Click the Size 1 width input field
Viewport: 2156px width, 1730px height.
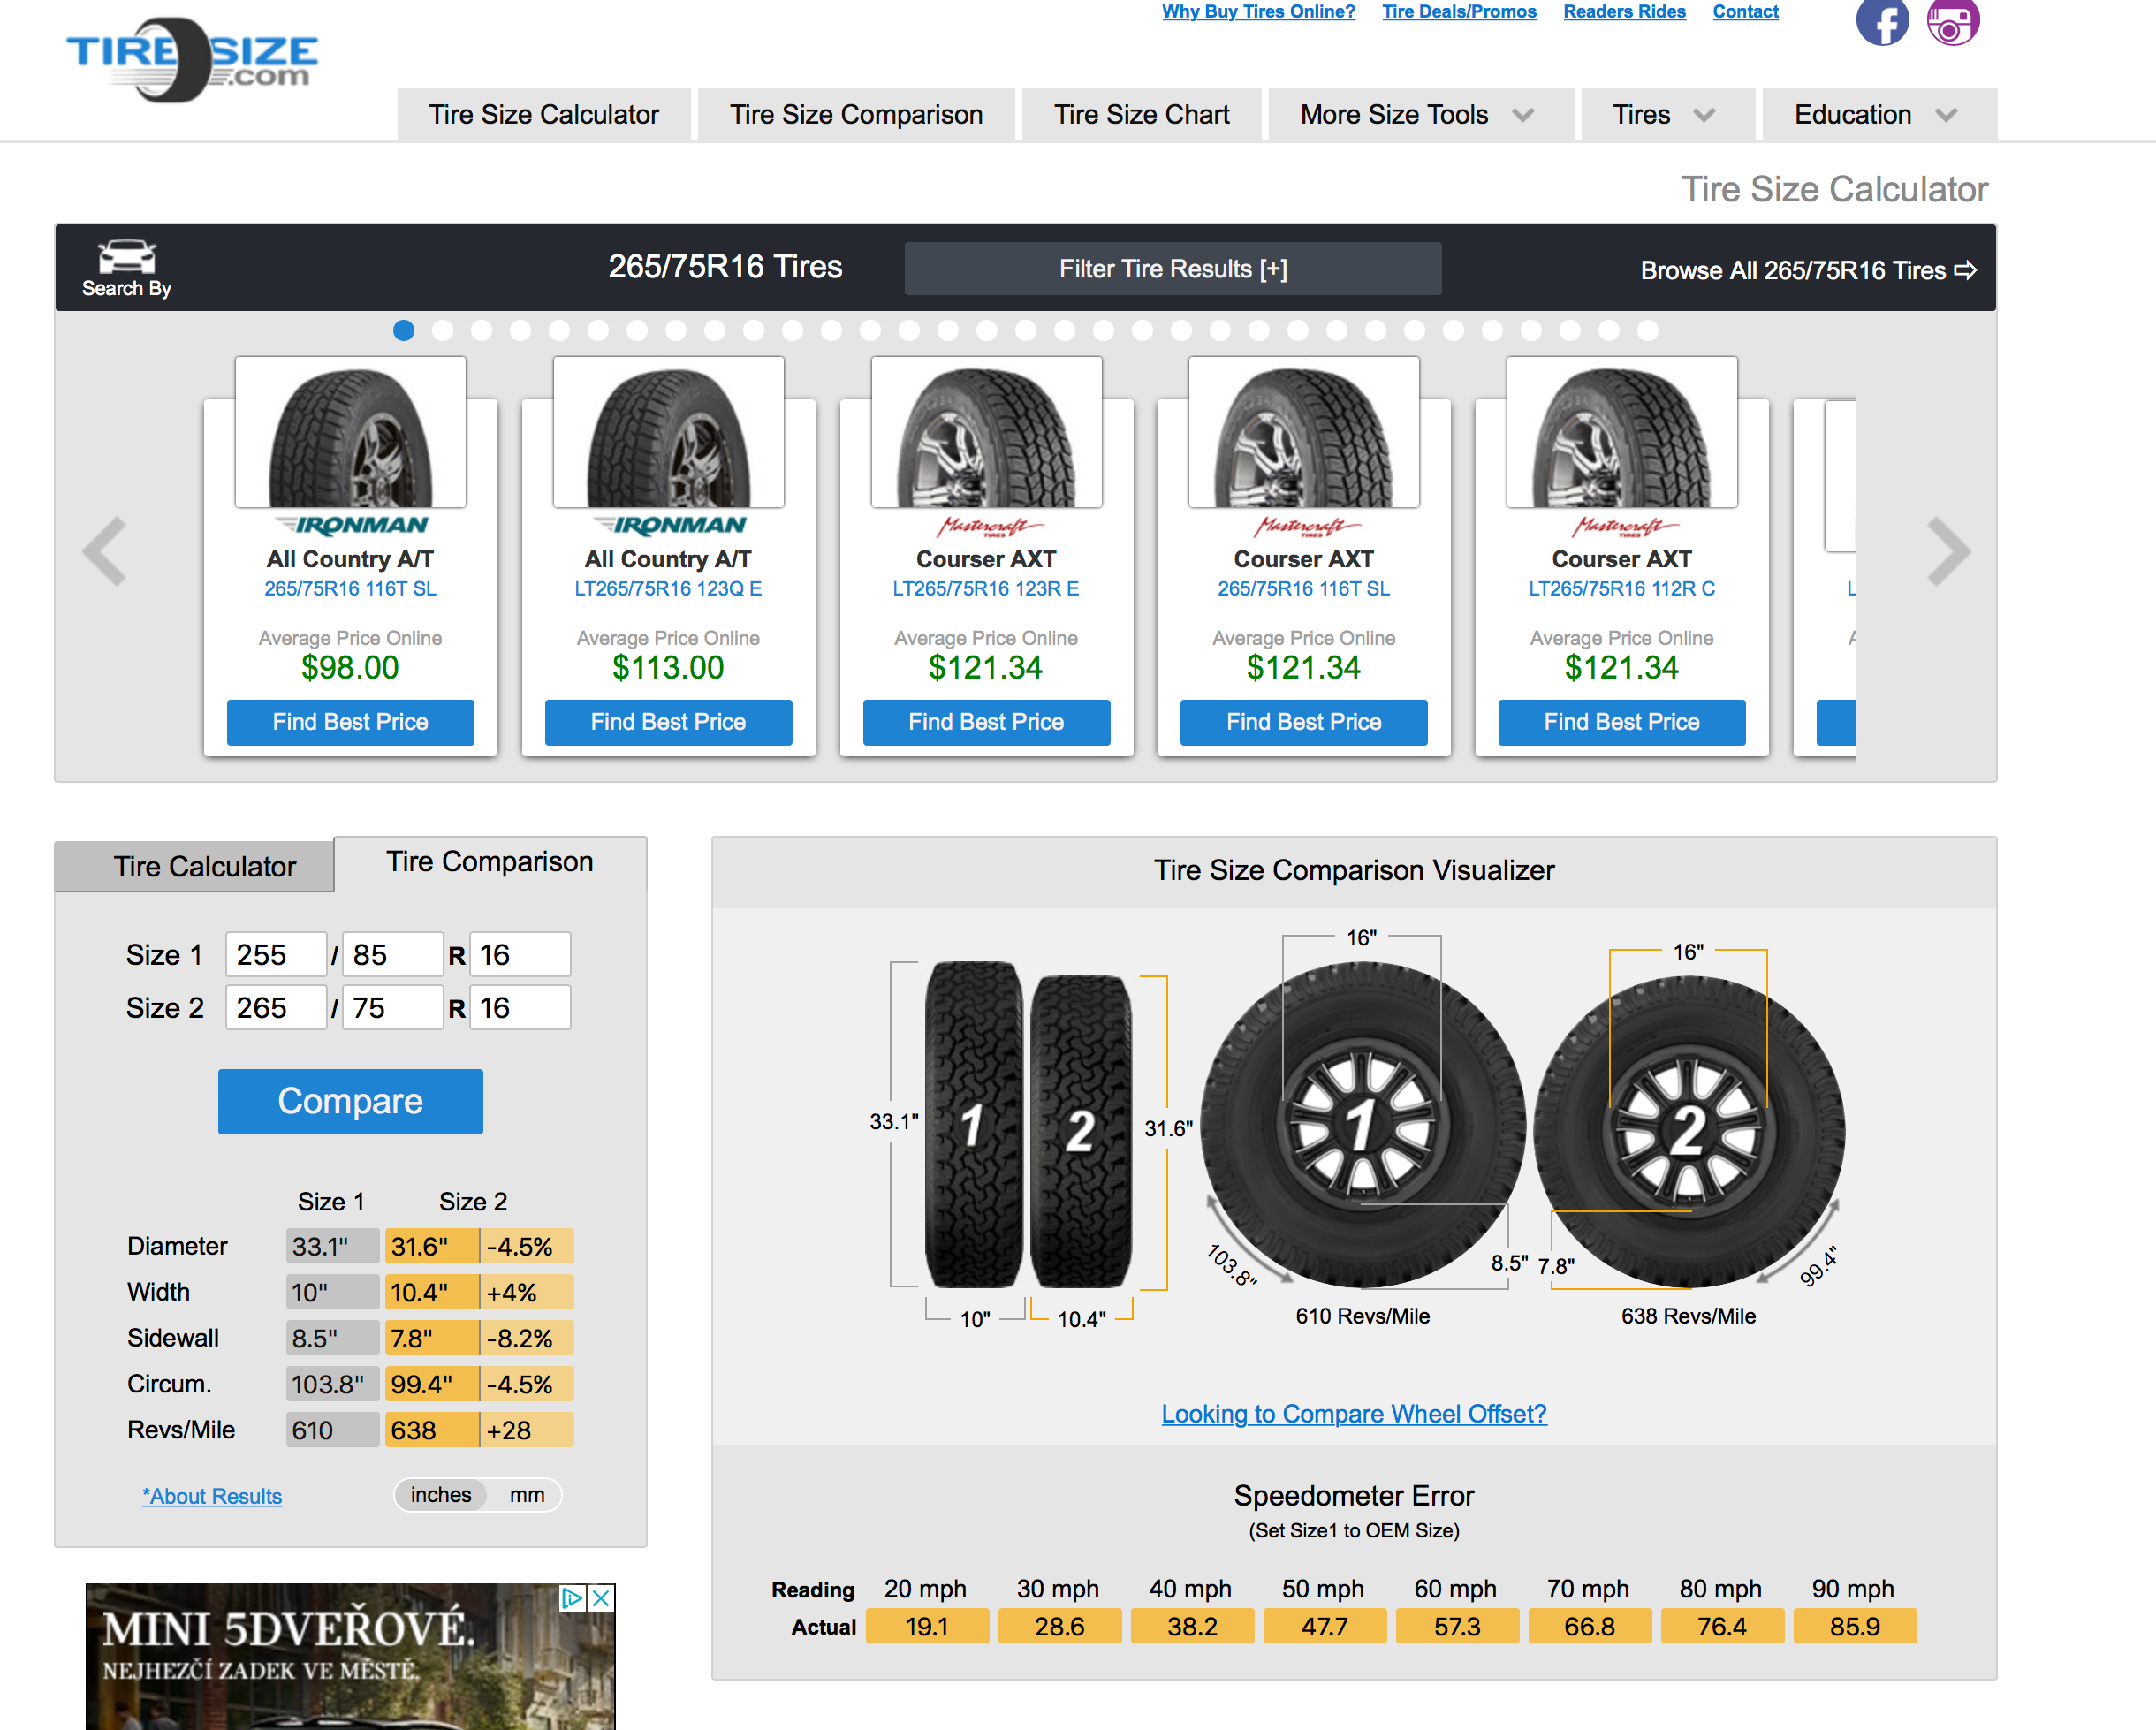tap(275, 954)
